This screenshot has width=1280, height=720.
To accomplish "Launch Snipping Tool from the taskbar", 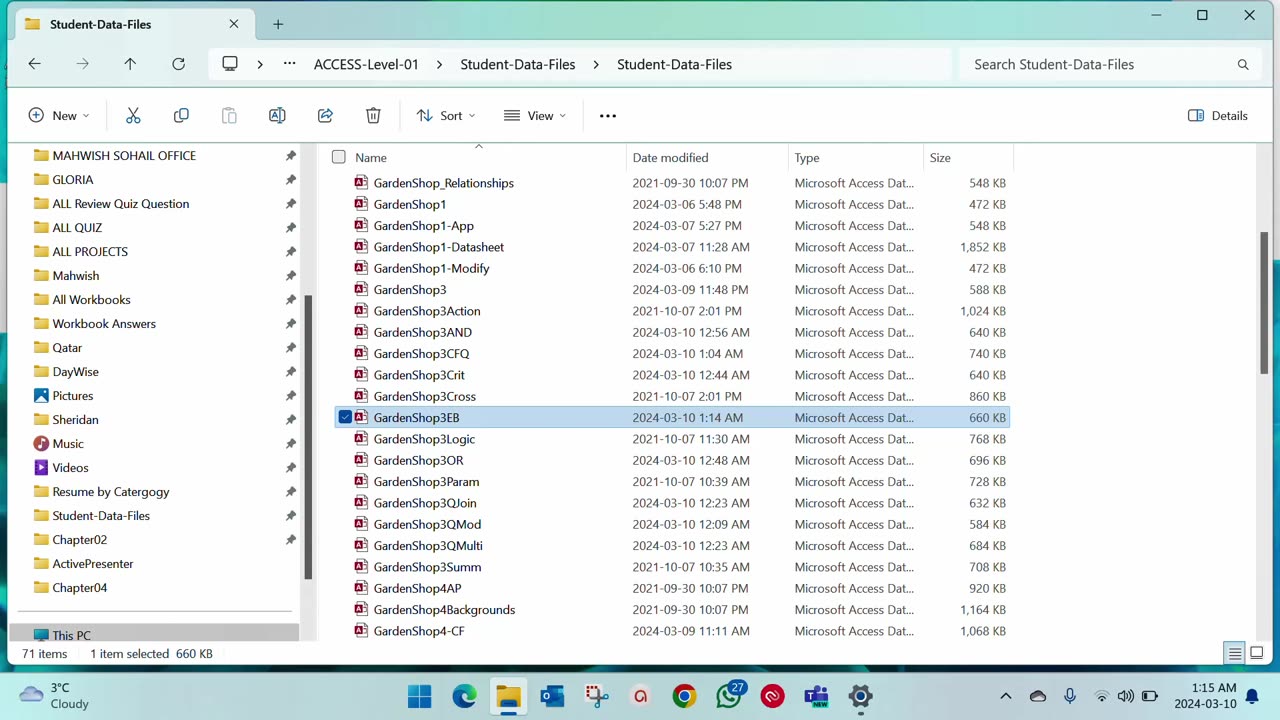I will [x=597, y=696].
